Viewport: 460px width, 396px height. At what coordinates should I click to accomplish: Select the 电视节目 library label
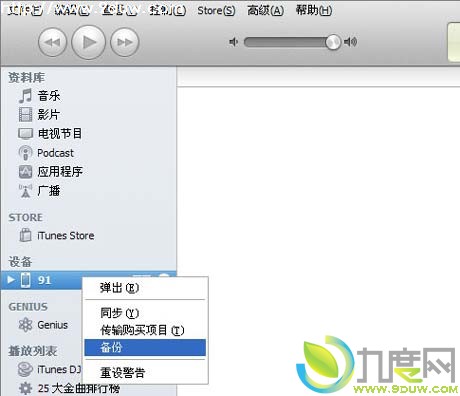pos(60,134)
